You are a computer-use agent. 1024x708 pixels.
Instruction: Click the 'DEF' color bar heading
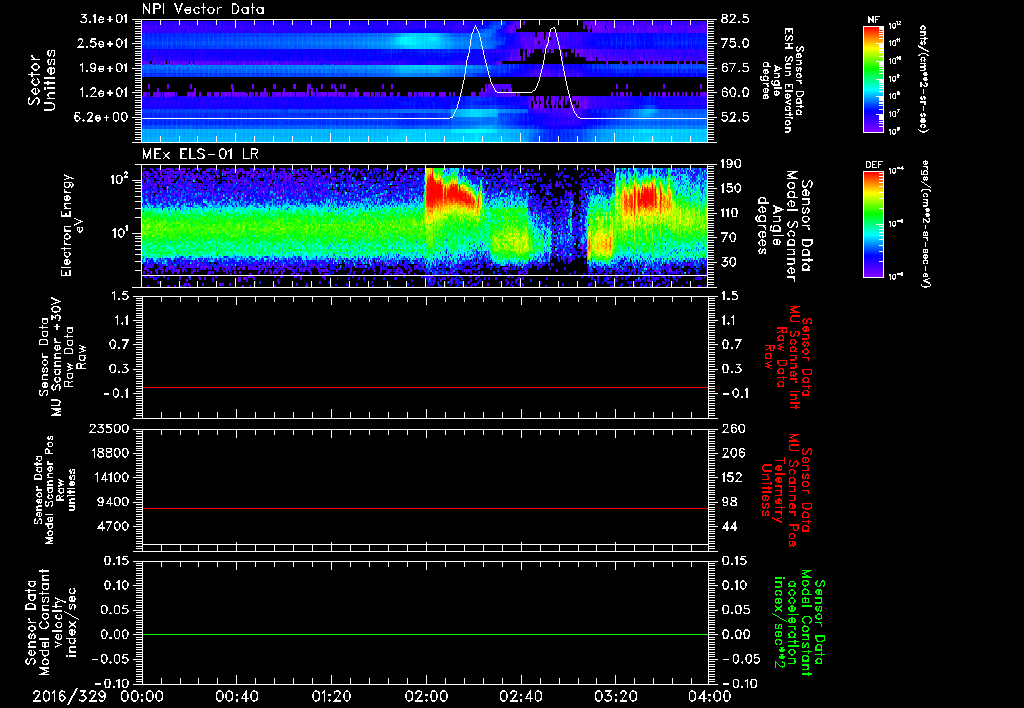pos(874,165)
